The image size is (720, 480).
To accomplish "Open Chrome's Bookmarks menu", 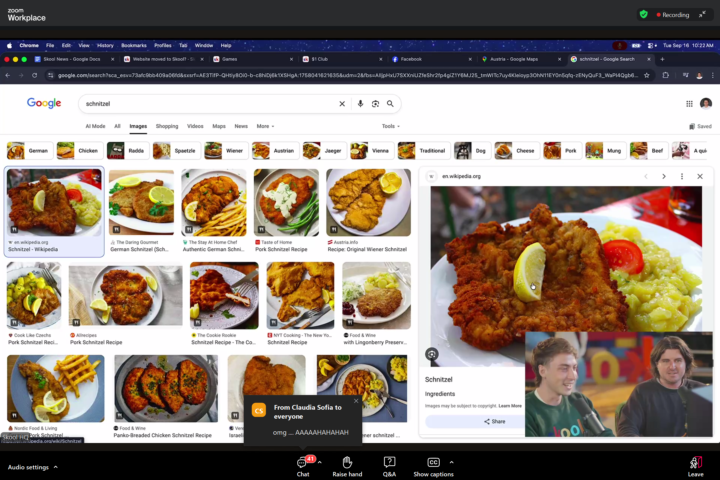I will point(134,45).
